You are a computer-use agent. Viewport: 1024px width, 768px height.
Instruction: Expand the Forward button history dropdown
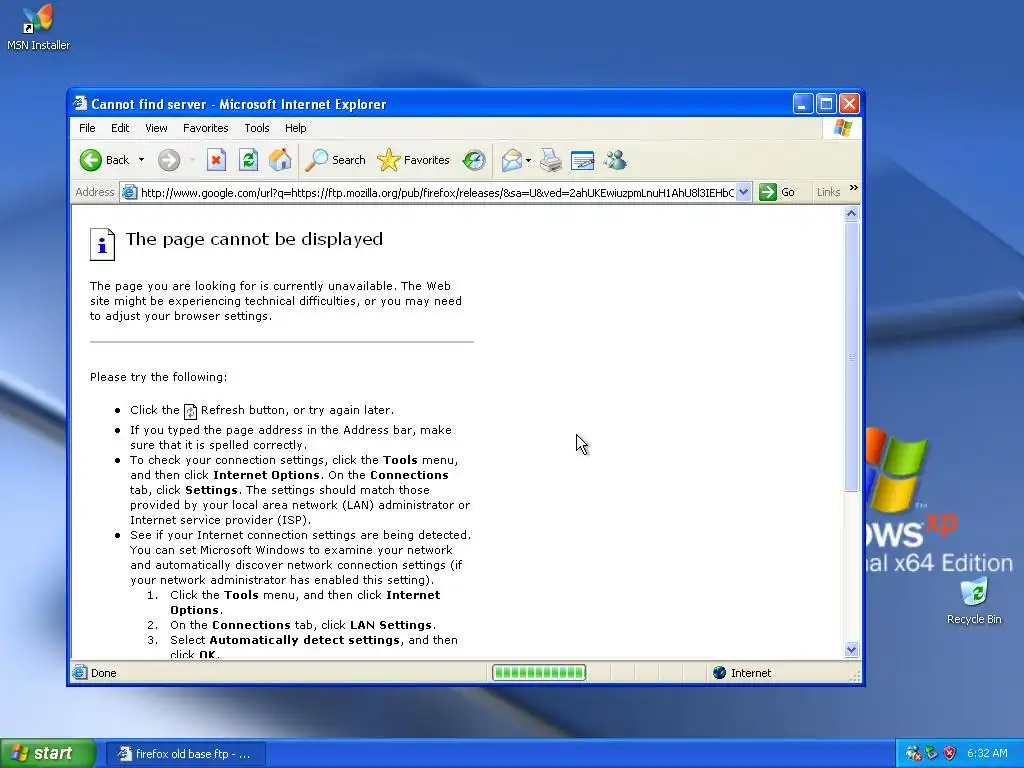[x=192, y=160]
